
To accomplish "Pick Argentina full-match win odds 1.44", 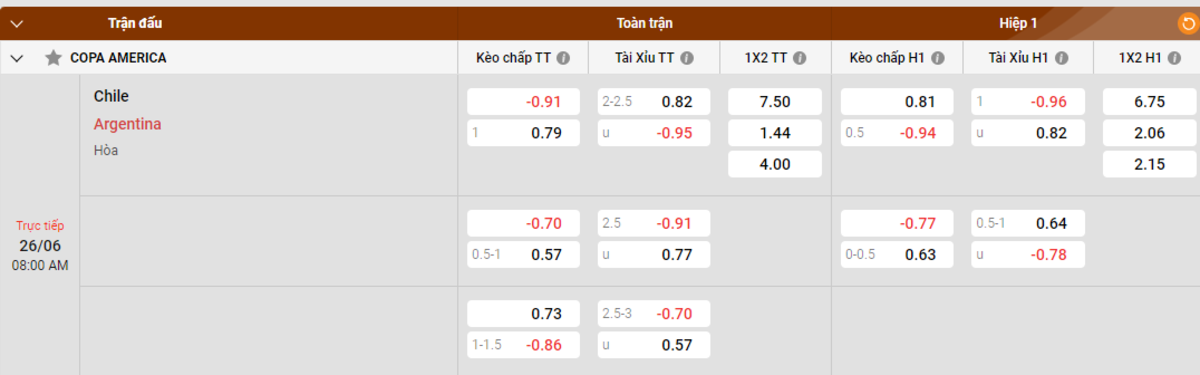I will coord(775,133).
